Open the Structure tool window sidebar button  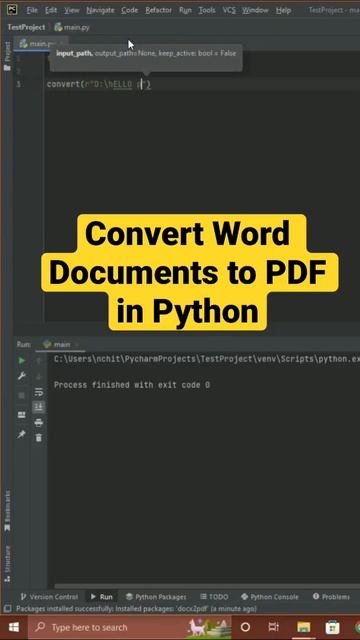(7, 565)
